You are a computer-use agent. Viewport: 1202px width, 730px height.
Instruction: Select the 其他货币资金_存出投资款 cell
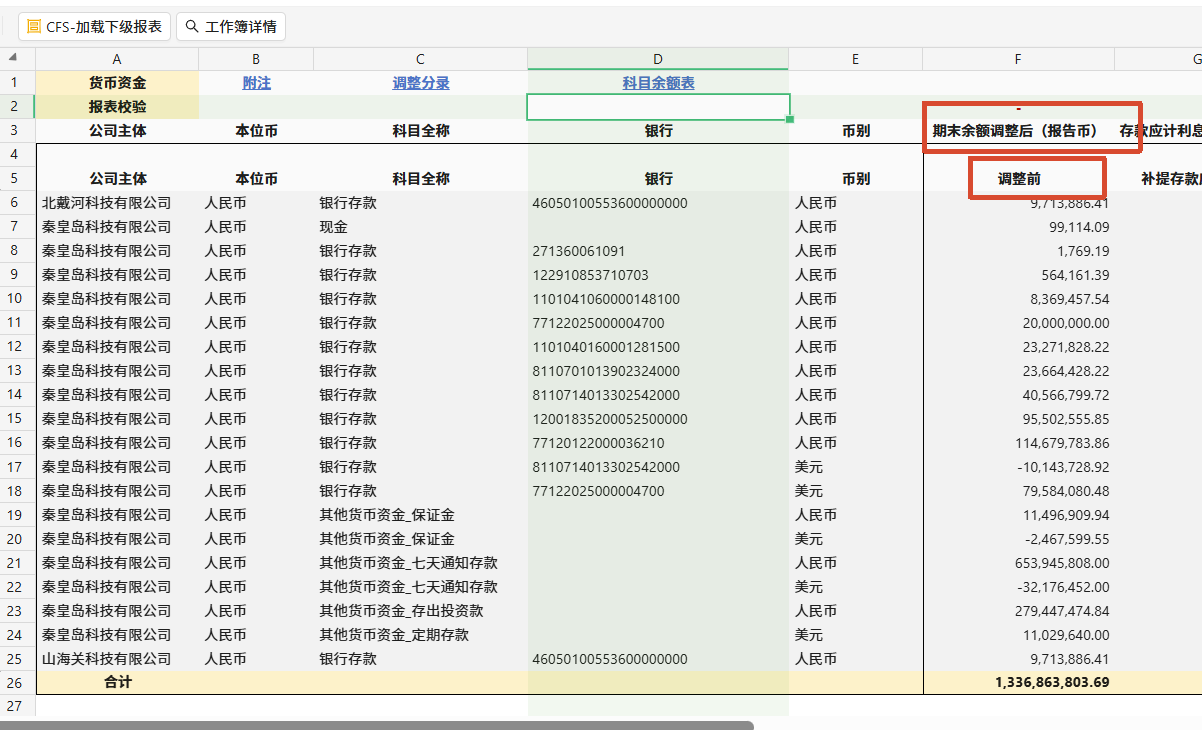pyautogui.click(x=420, y=611)
